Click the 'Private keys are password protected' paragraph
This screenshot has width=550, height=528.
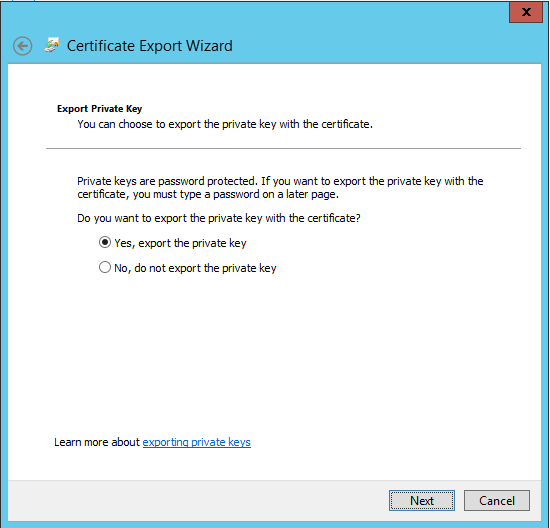point(280,188)
